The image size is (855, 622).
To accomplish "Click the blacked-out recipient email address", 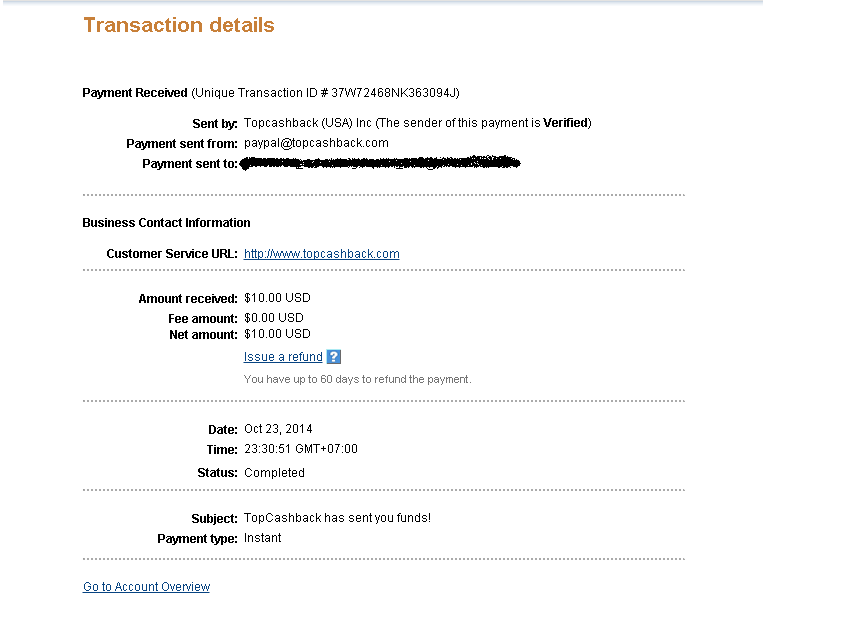I will click(380, 163).
